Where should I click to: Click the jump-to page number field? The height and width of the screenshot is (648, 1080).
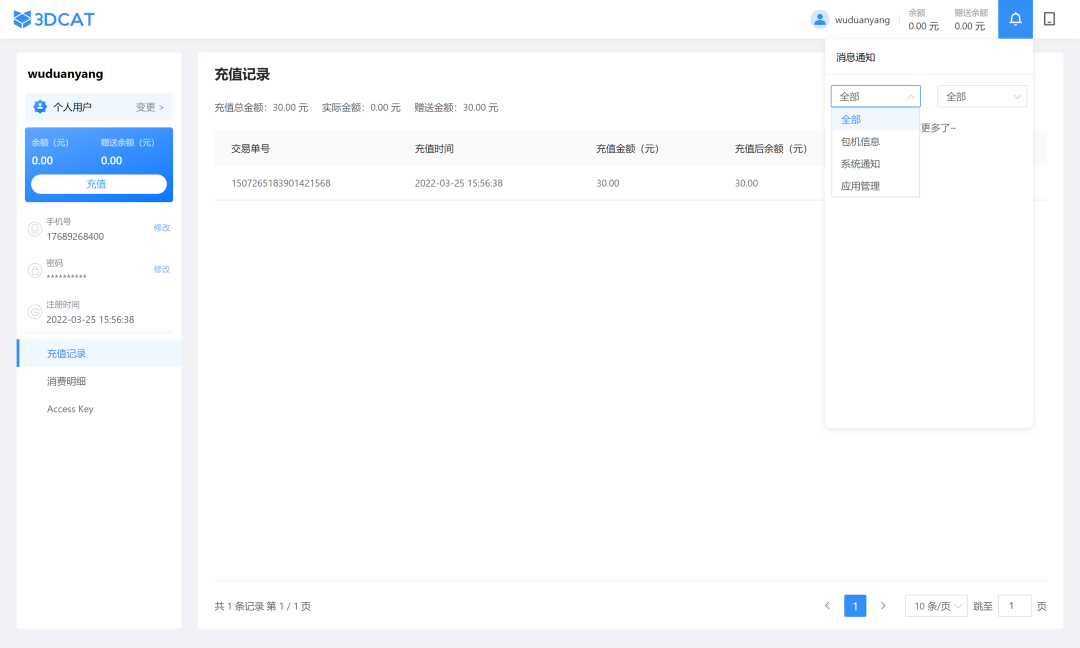[x=1014, y=606]
